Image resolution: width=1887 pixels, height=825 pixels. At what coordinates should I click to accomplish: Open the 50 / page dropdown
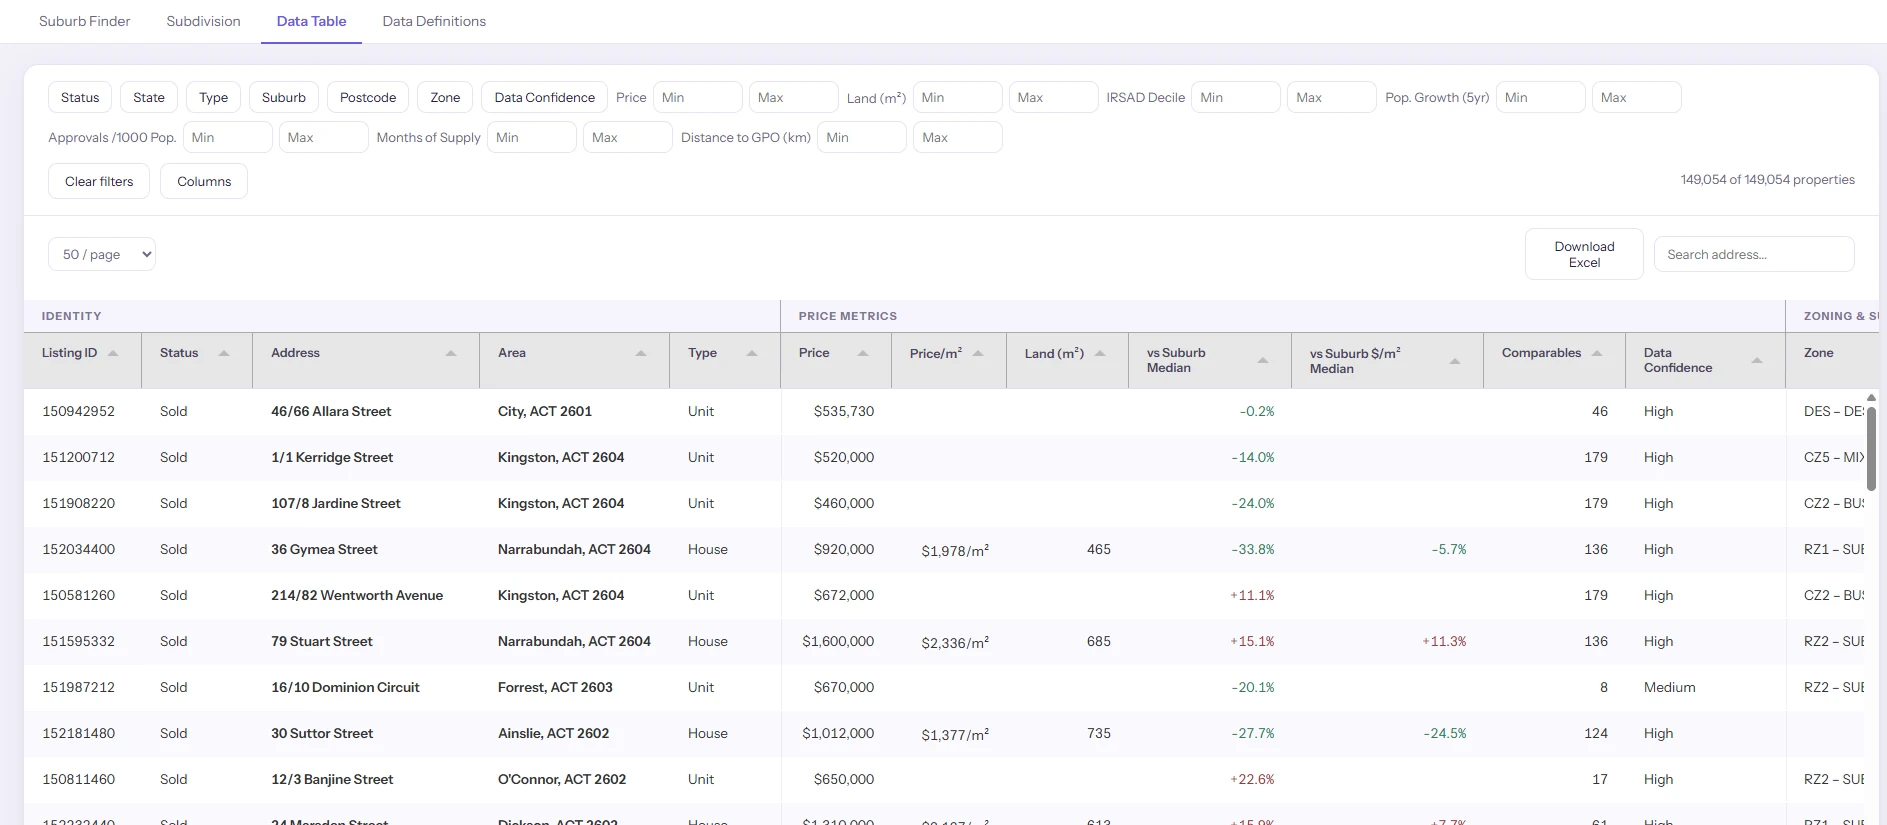pyautogui.click(x=102, y=254)
